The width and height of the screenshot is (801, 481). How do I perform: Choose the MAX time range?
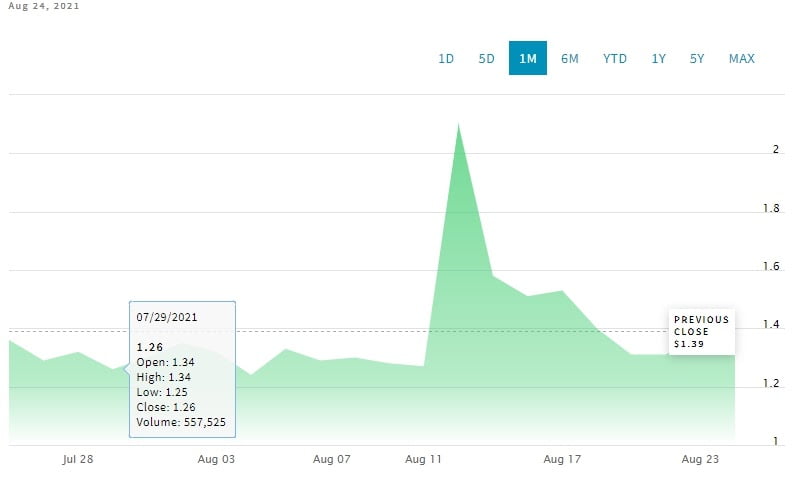click(x=741, y=58)
